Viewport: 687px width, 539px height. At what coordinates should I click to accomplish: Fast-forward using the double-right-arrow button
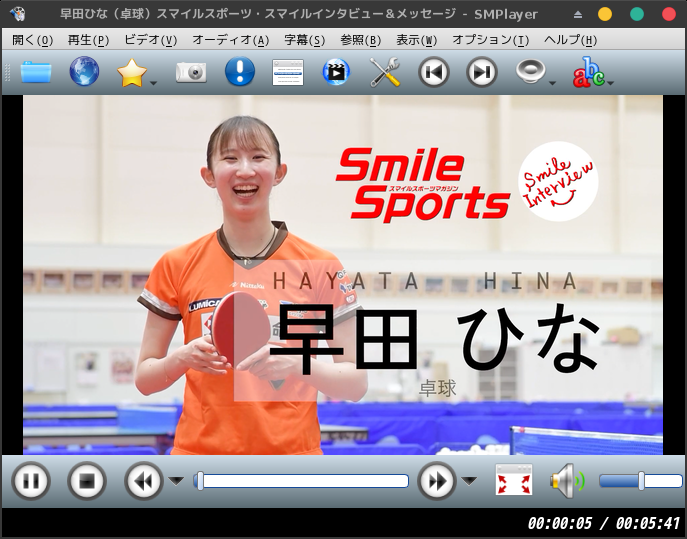tap(437, 481)
